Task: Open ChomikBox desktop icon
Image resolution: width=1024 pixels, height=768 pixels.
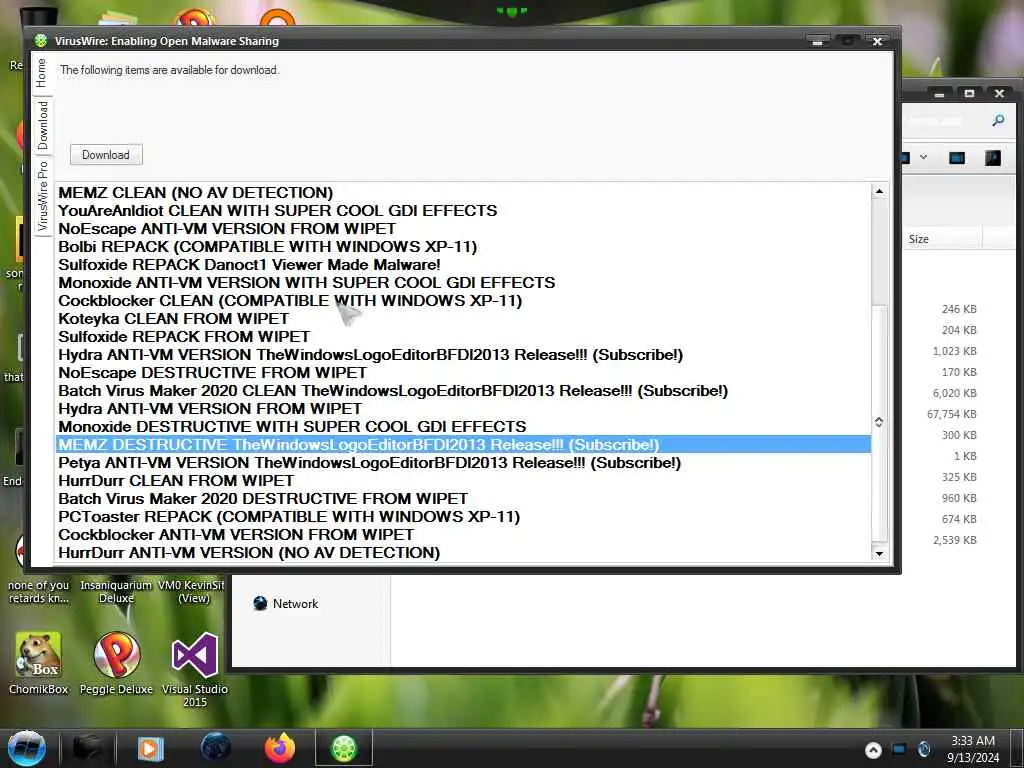Action: pos(39,664)
